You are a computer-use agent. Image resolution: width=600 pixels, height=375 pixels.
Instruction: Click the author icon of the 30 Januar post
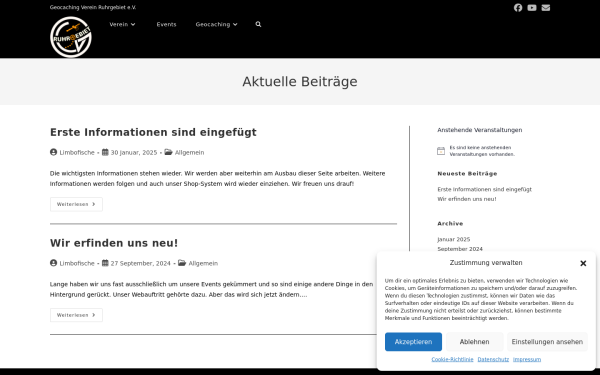(53, 152)
